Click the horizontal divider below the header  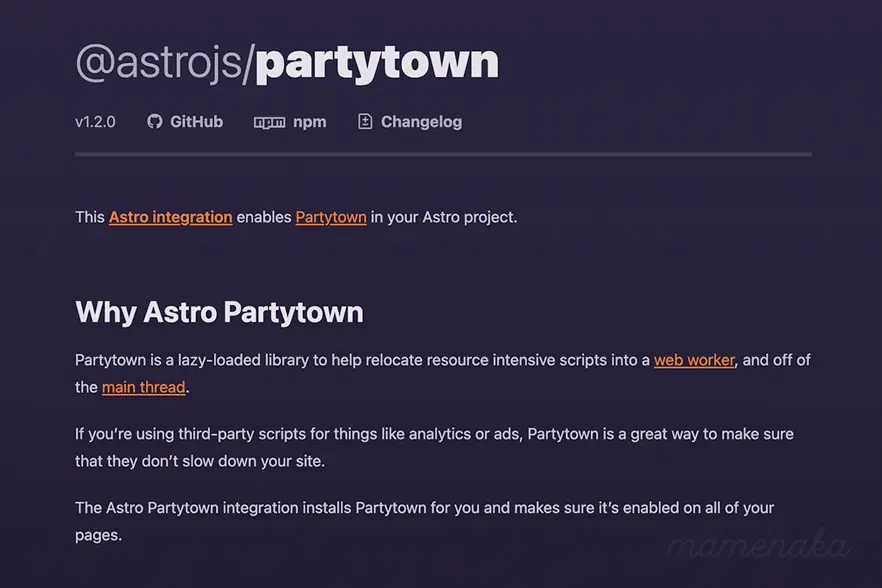441,153
